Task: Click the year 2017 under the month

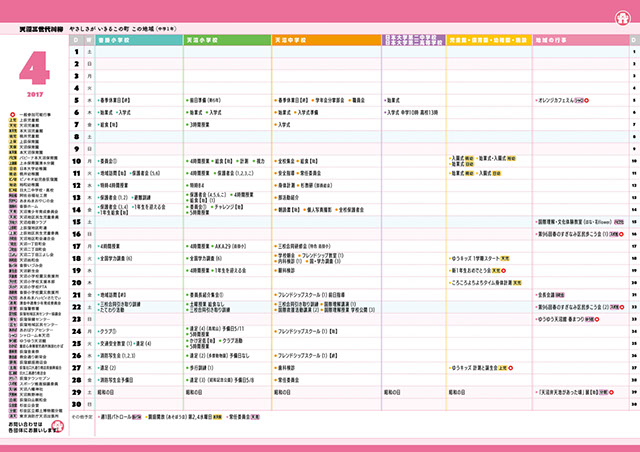Action: [35, 95]
